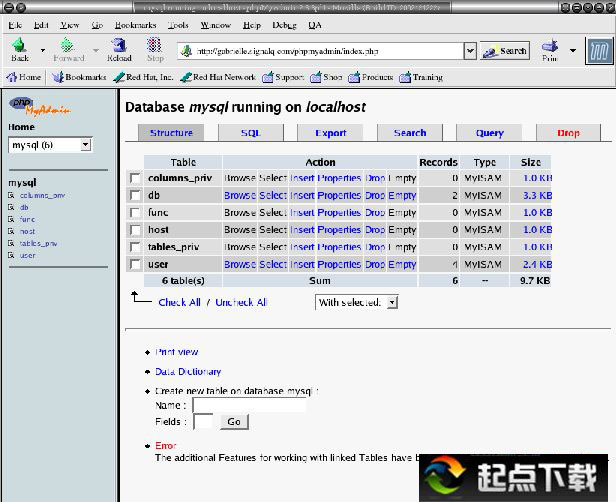Click the Uncheck All link

[x=242, y=302]
